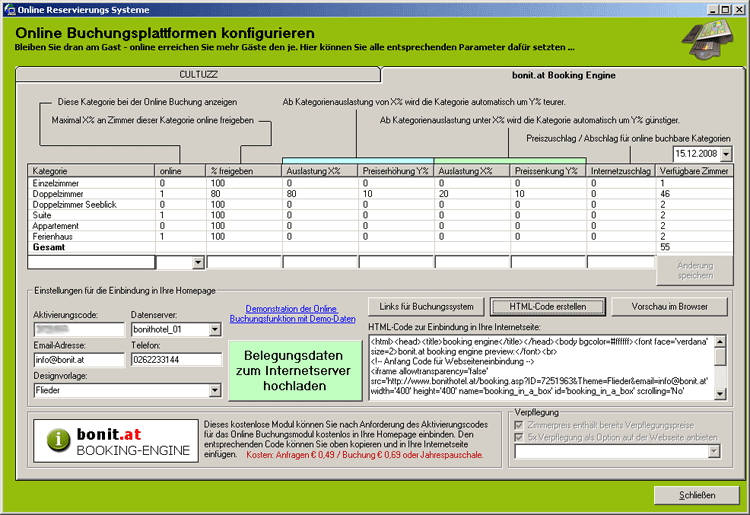Click Belegungsdaten zum Internetserver hochladen button
Viewport: 750px width, 515px height.
[x=295, y=371]
